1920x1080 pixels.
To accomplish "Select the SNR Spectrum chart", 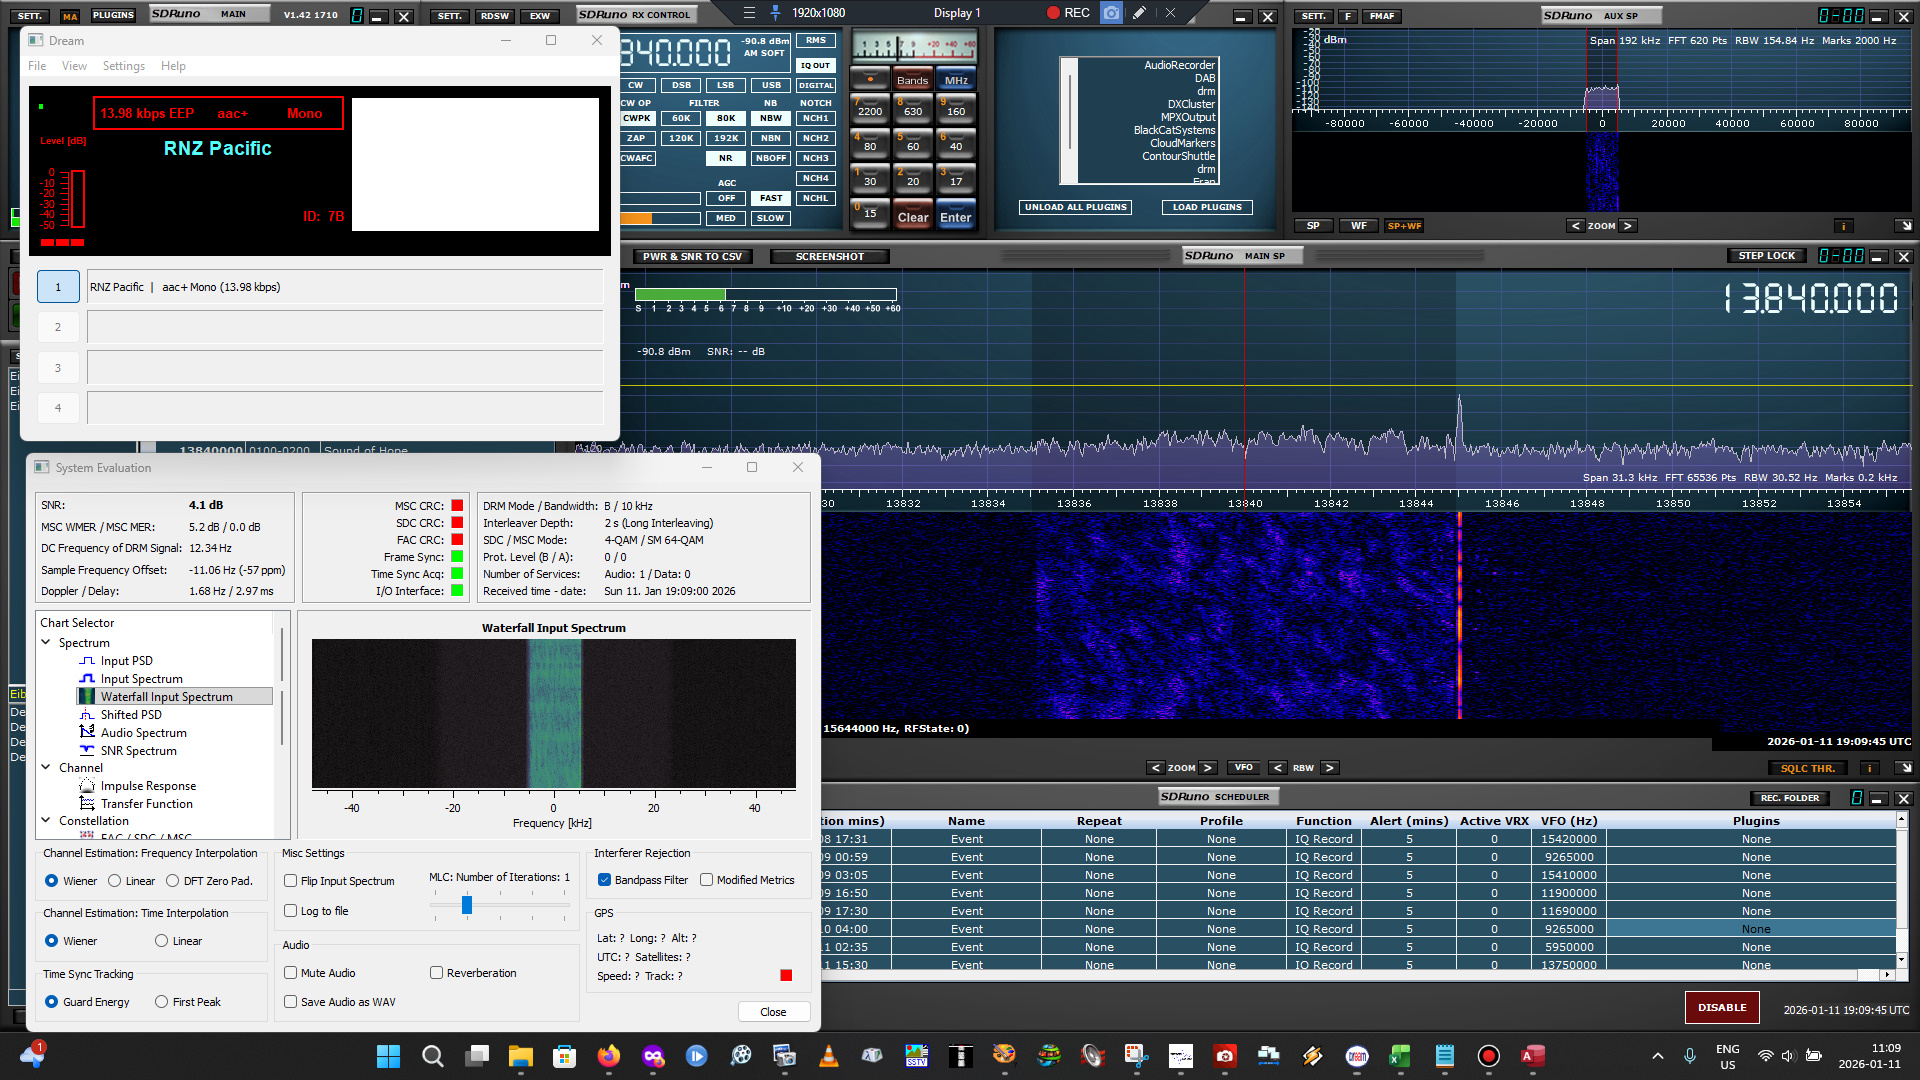I will (138, 751).
